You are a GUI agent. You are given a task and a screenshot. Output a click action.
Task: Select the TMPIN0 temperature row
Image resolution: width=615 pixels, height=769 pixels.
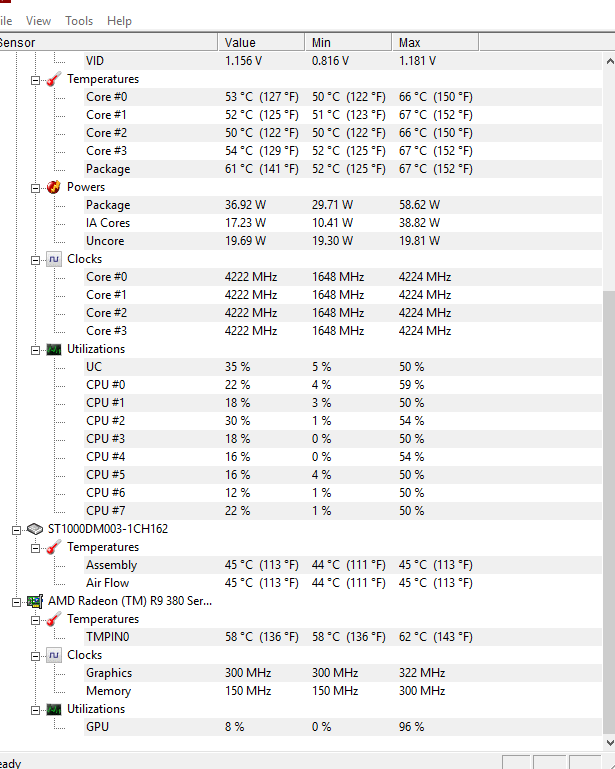[x=109, y=637]
